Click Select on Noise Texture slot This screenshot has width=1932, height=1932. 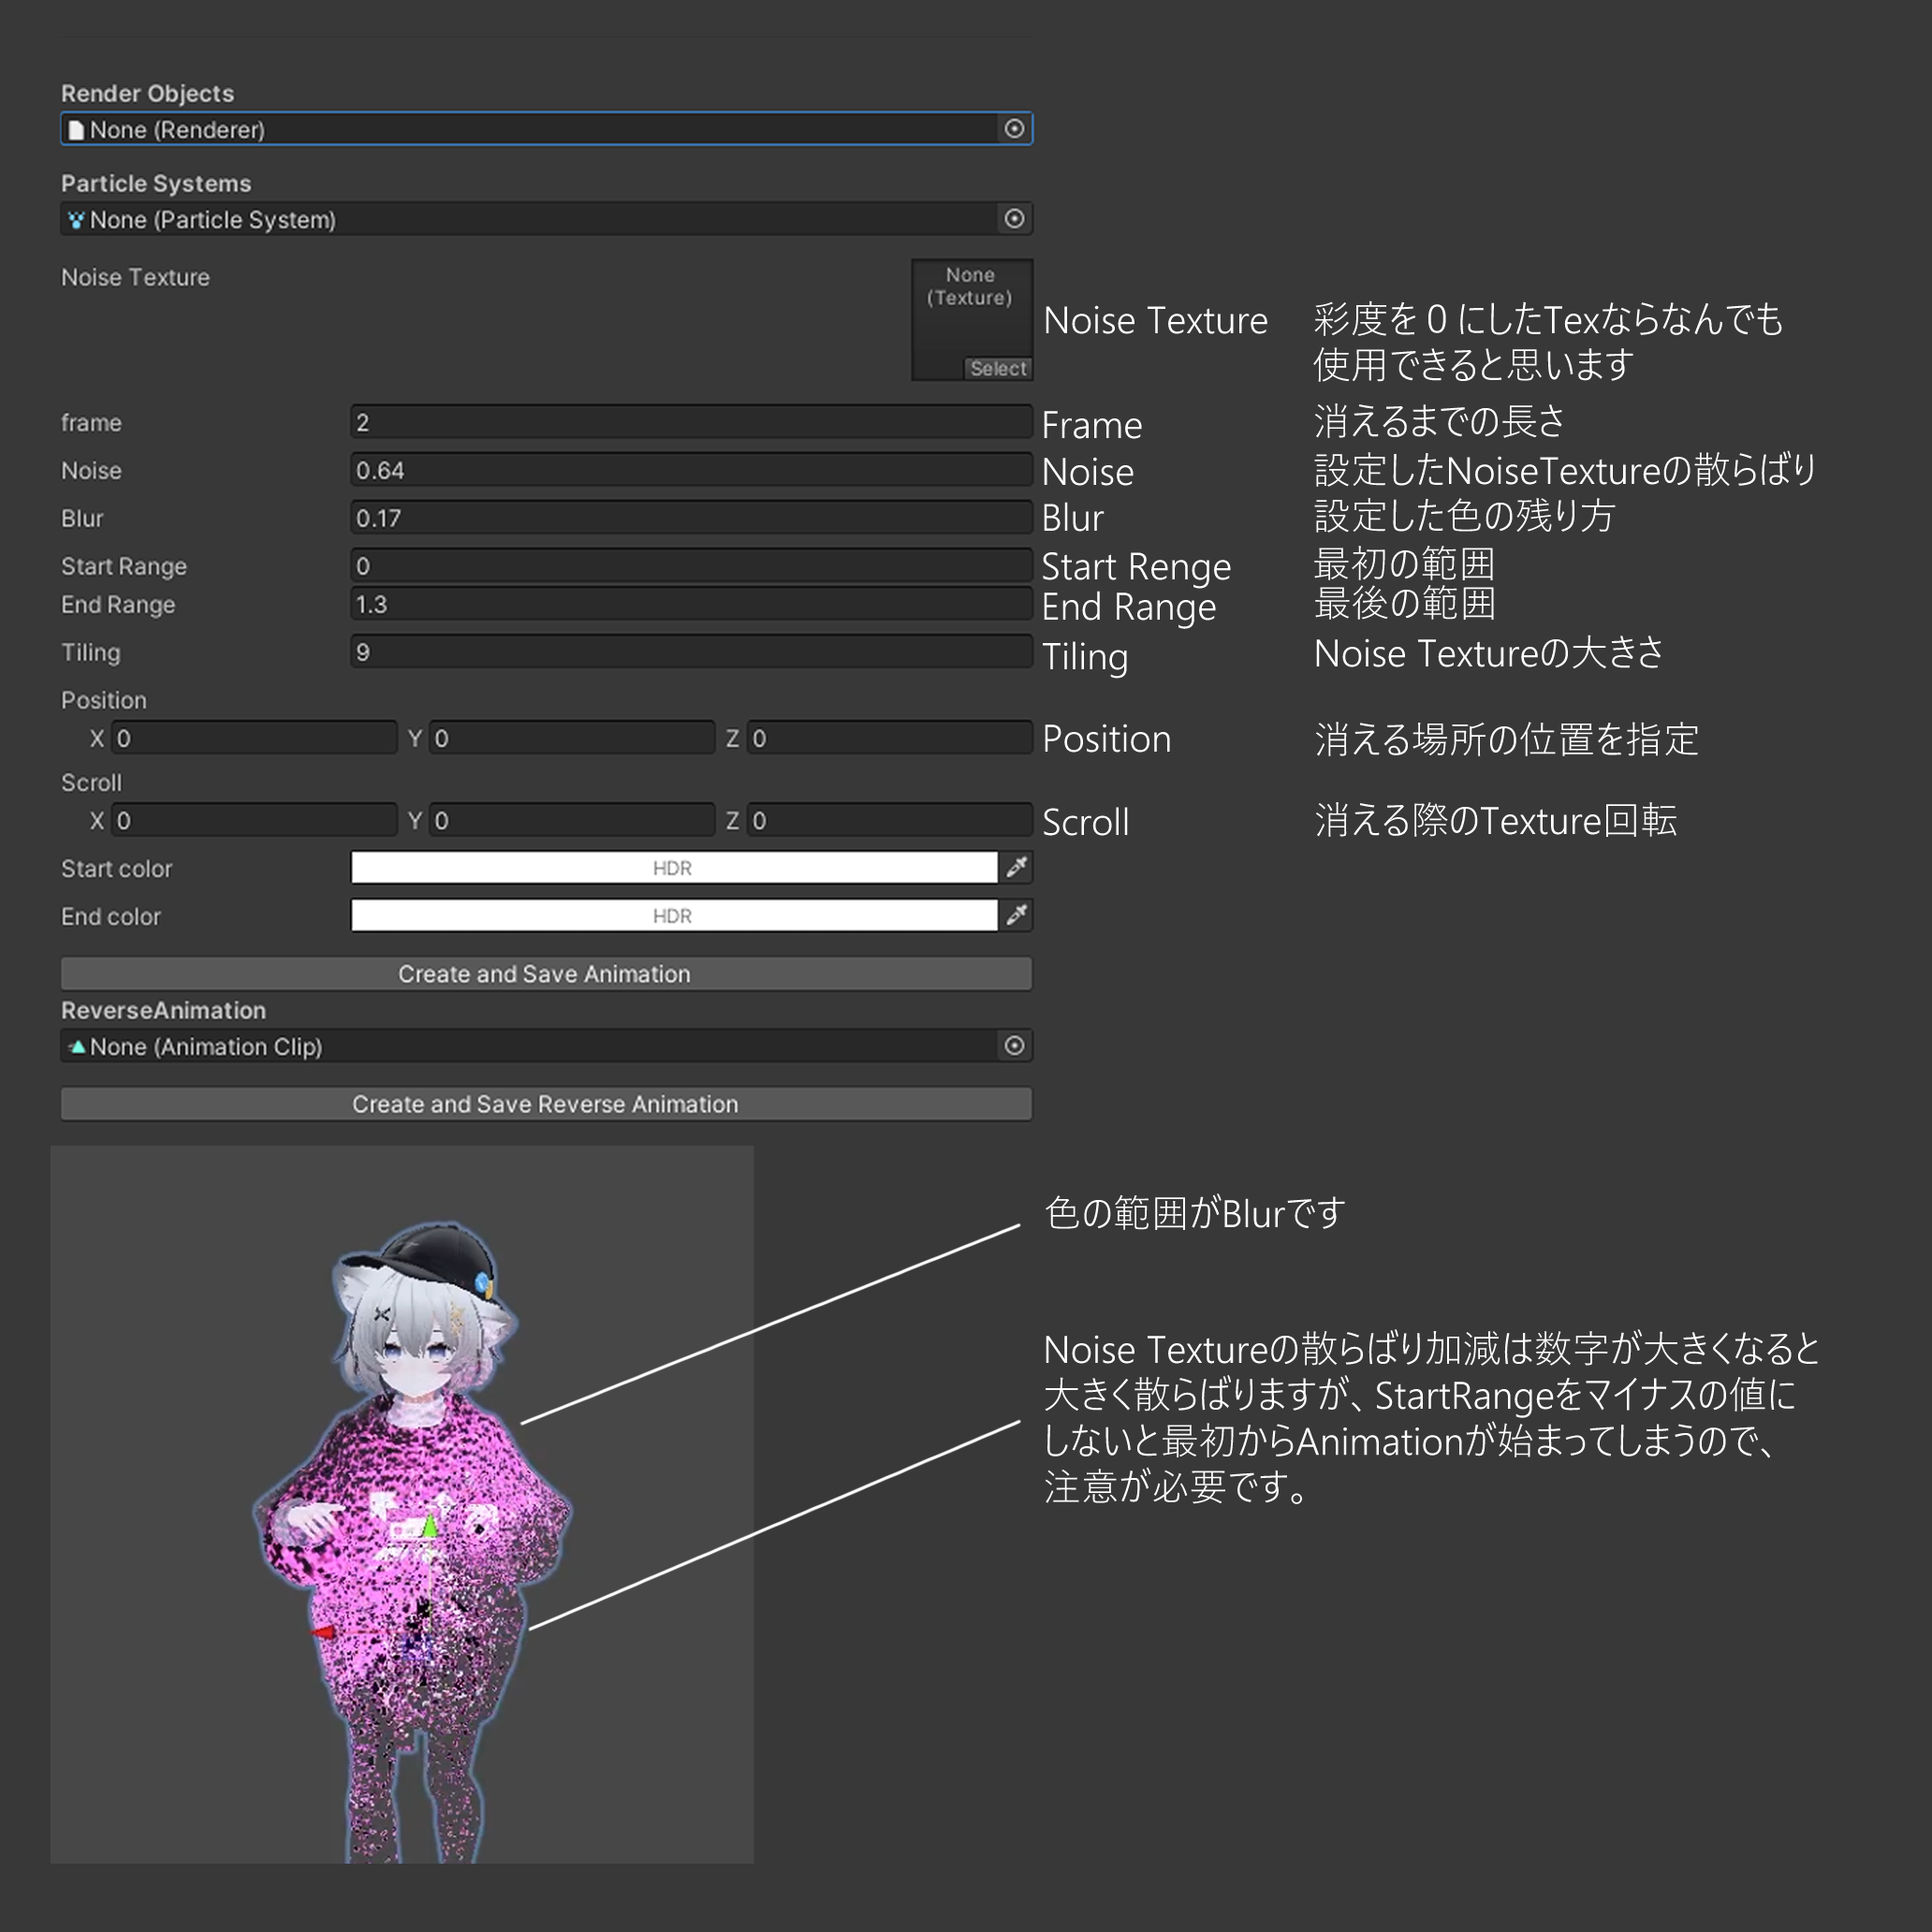pyautogui.click(x=997, y=368)
